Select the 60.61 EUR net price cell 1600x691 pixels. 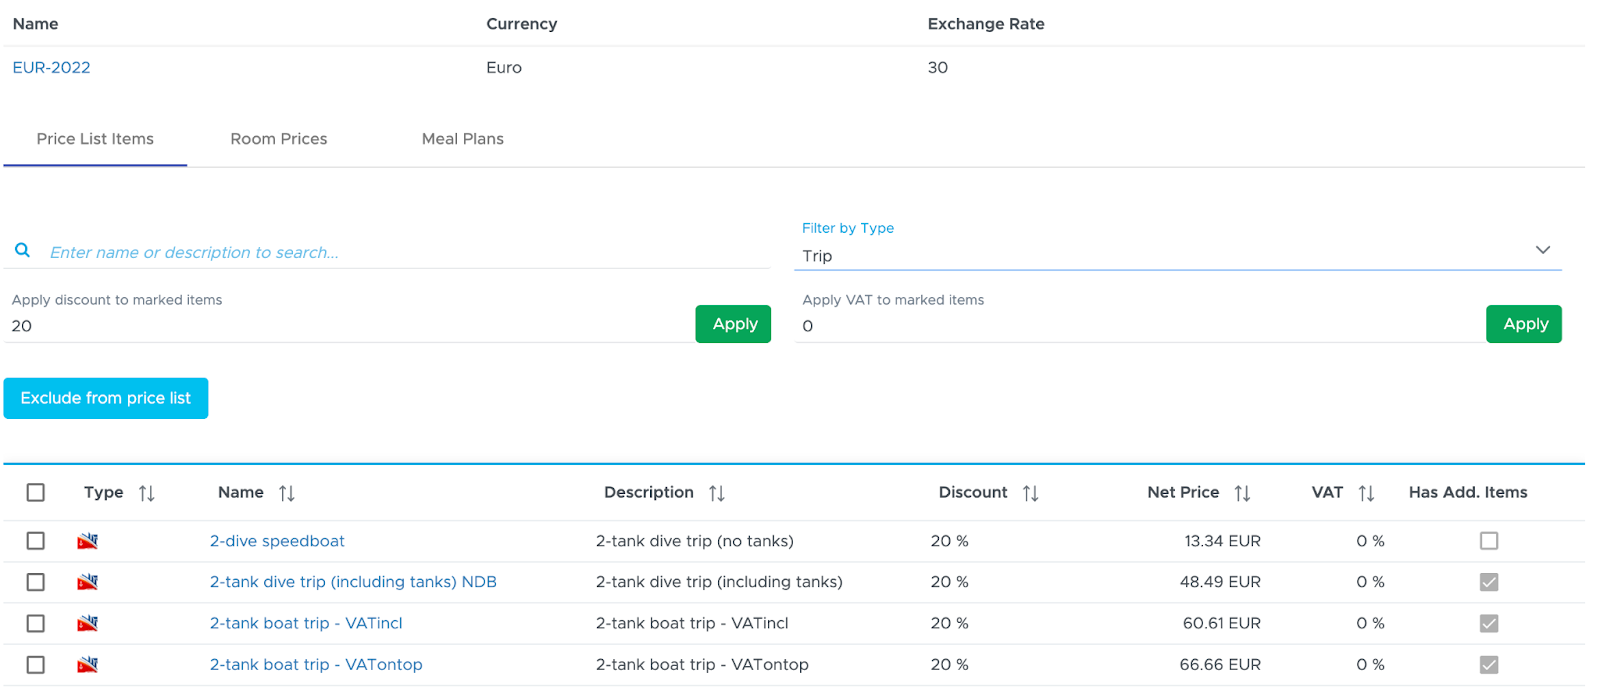tap(1221, 623)
